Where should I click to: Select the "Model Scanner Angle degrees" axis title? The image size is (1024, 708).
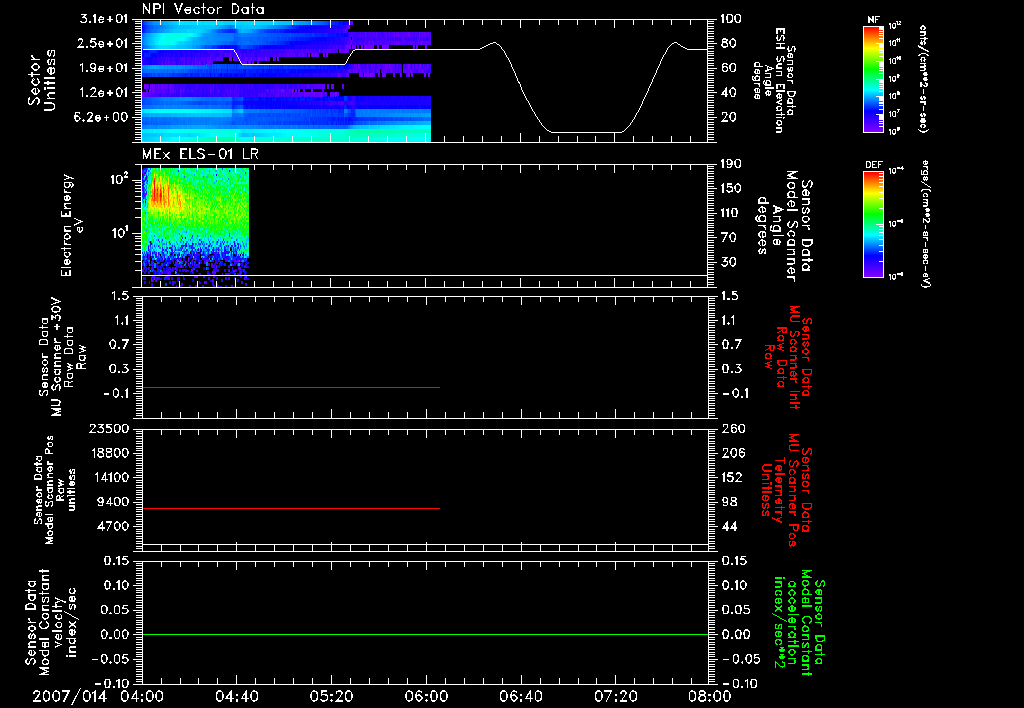point(783,225)
